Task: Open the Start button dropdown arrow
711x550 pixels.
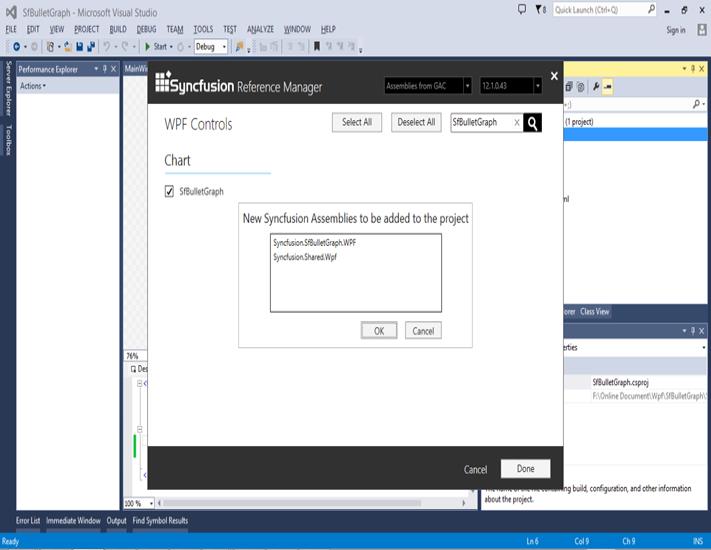Action: click(x=171, y=46)
